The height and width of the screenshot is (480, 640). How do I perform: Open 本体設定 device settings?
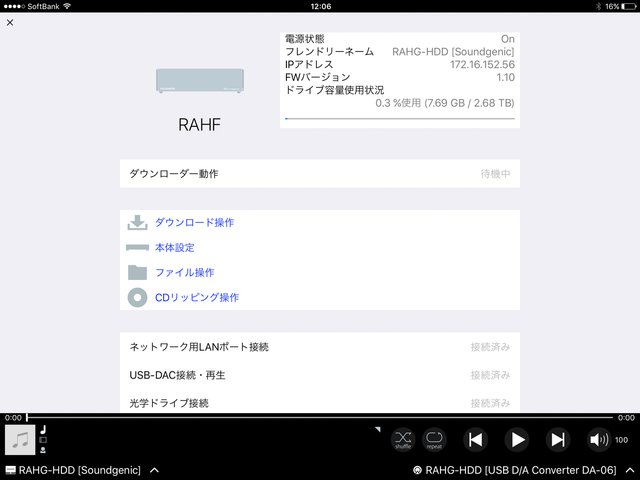click(x=174, y=247)
